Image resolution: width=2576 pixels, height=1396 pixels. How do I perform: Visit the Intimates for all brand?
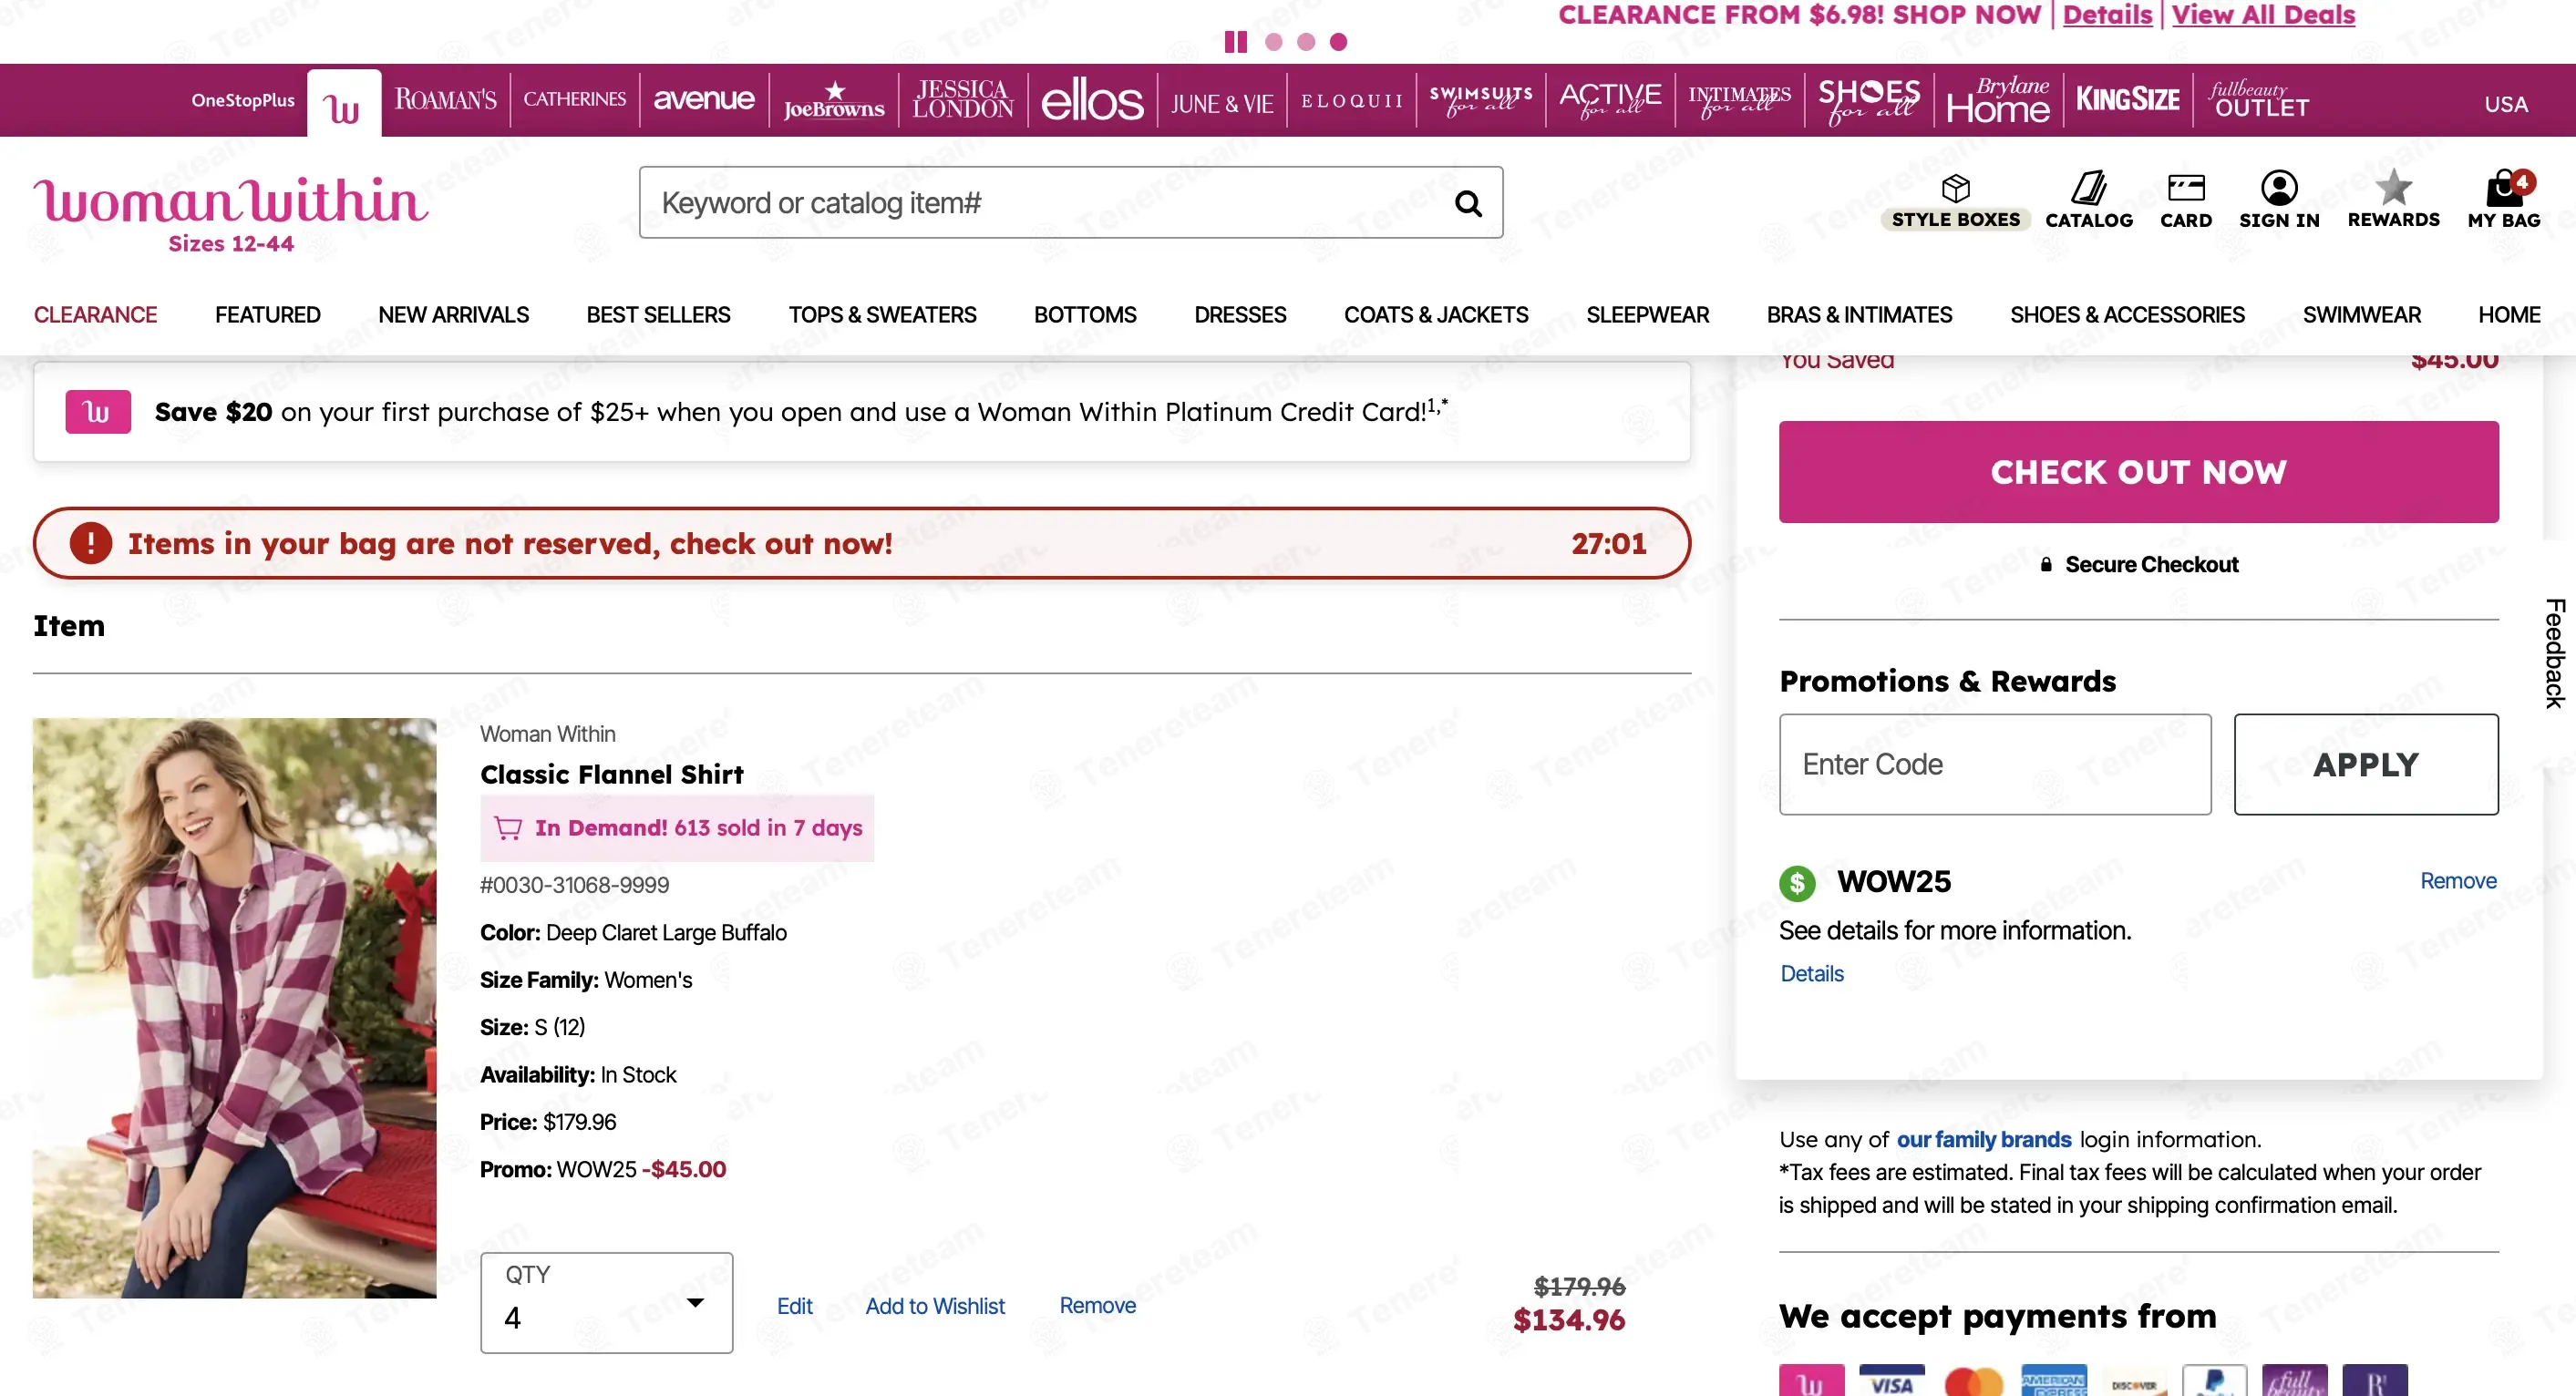pos(1740,100)
